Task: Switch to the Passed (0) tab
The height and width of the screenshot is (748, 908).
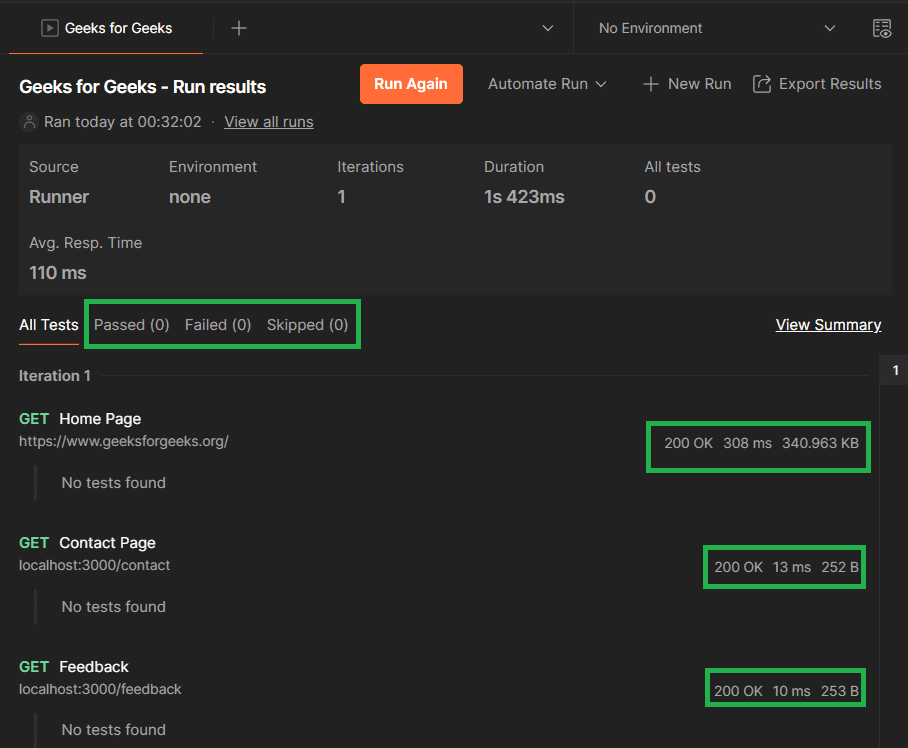Action: pyautogui.click(x=132, y=324)
